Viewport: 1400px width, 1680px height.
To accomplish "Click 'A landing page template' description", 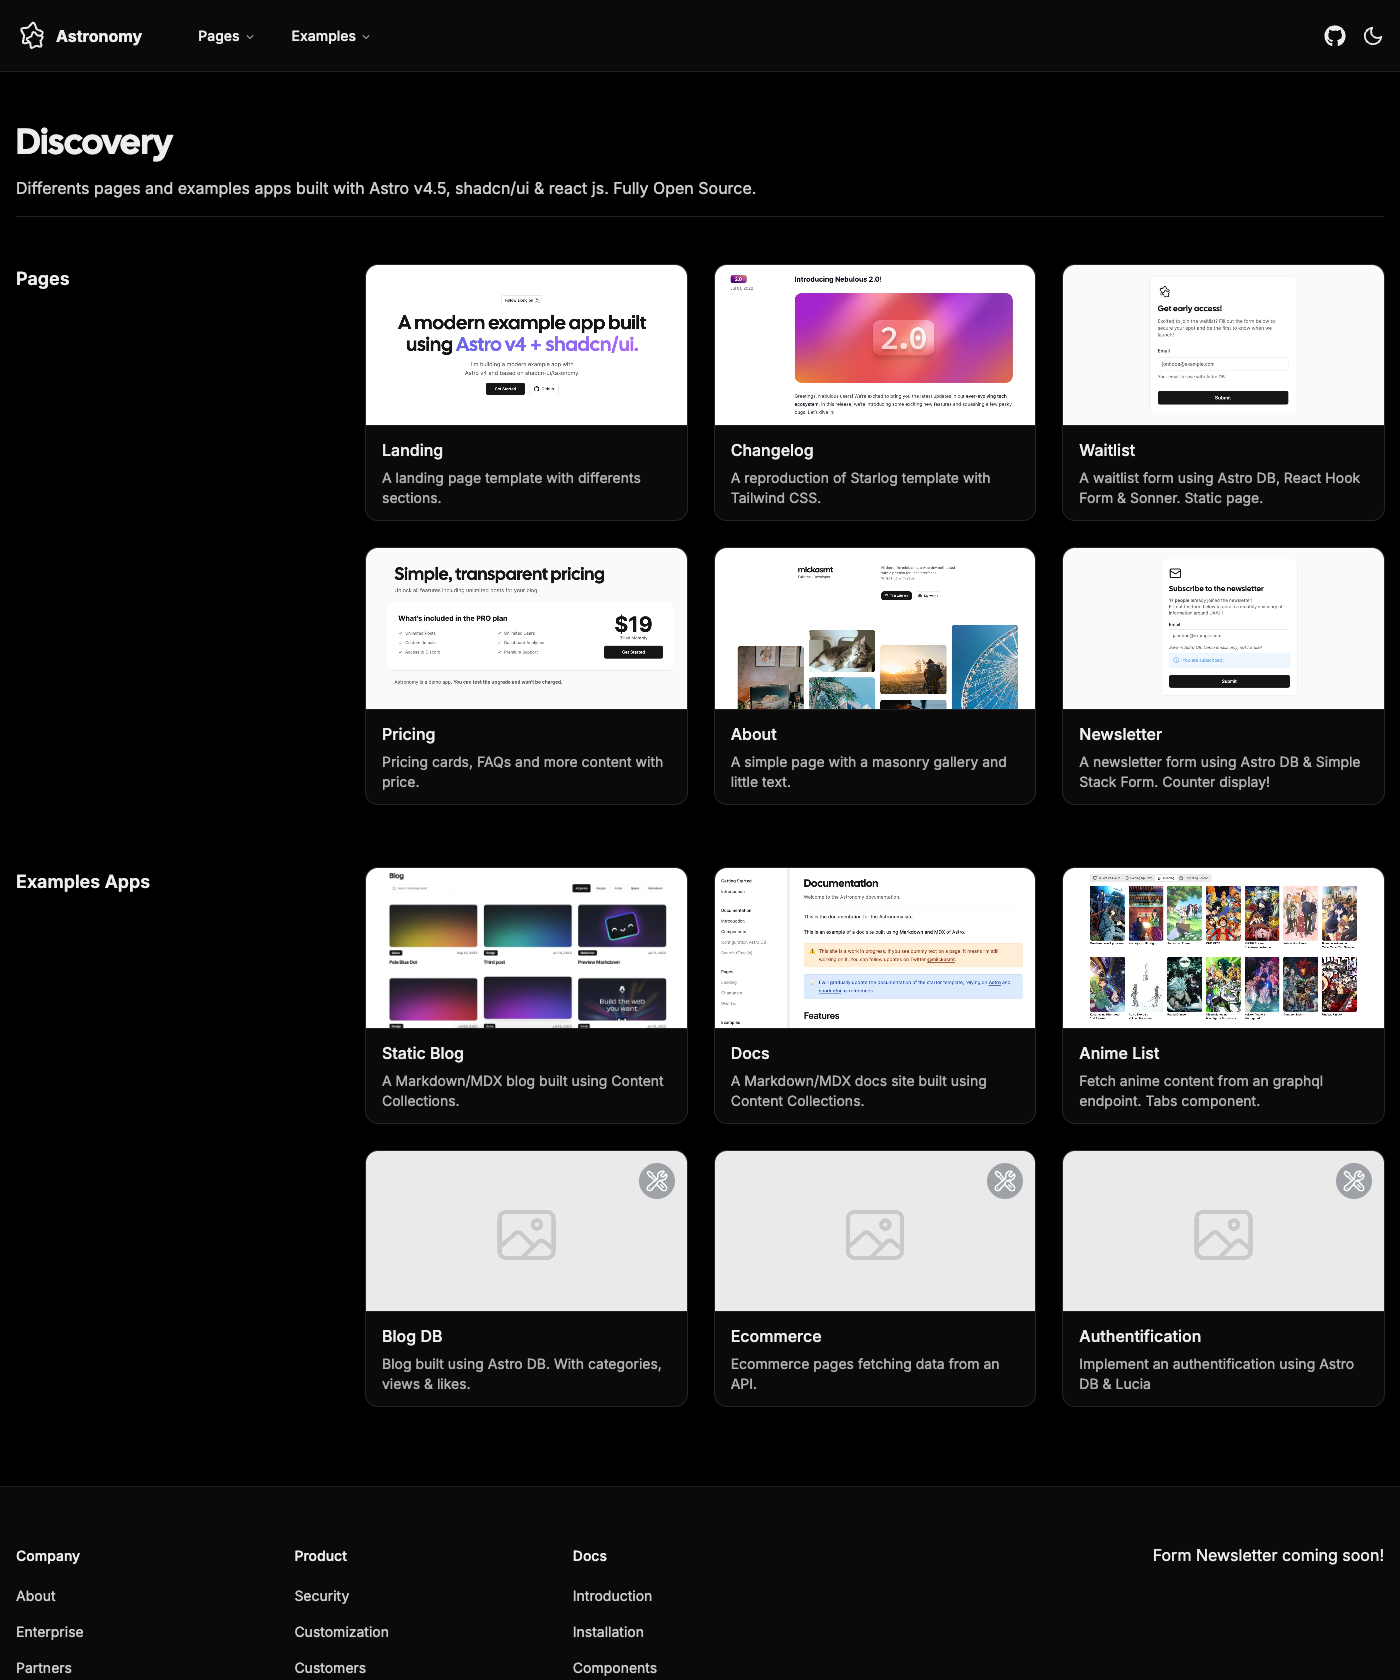I will click(511, 488).
